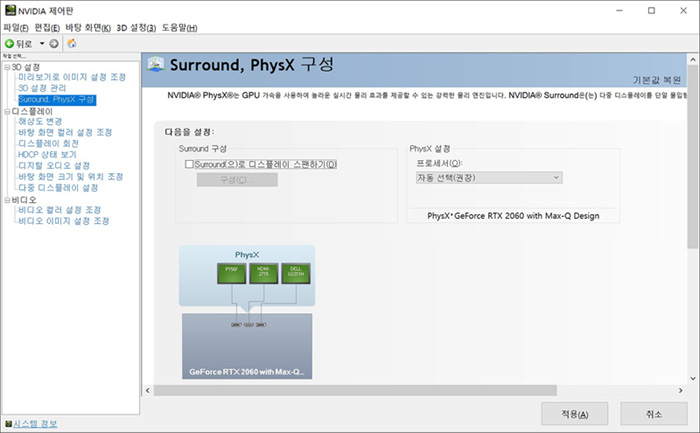Image resolution: width=700 pixels, height=433 pixels.
Task: Click the Forward navigation arrow icon
Action: (54, 44)
